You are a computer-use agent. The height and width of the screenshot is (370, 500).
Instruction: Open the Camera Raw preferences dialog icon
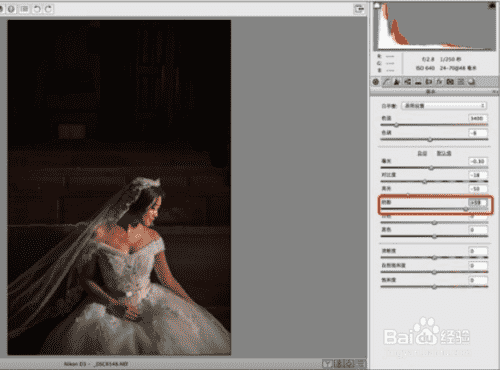pyautogui.click(x=24, y=9)
